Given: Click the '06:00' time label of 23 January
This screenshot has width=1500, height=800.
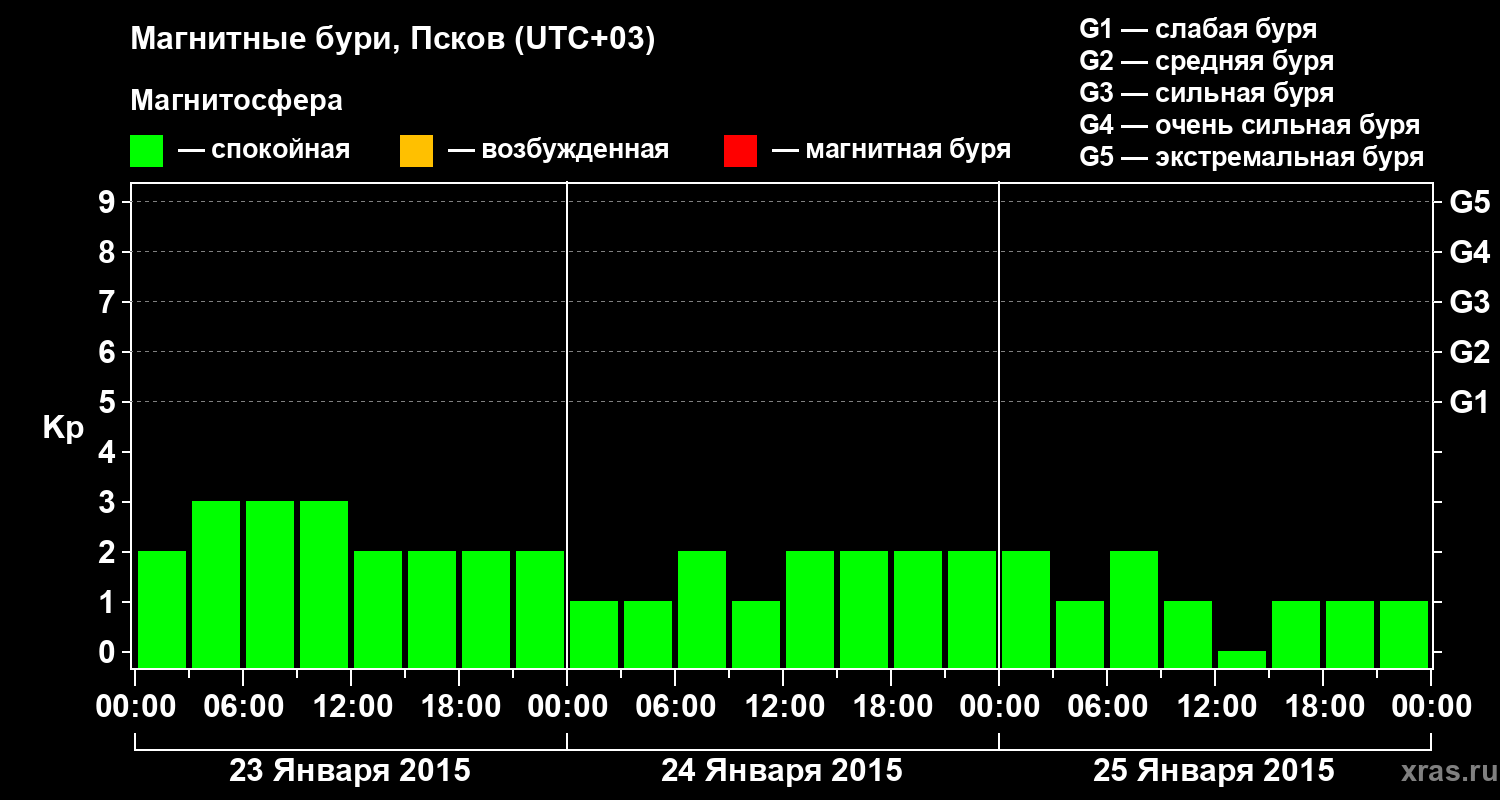Looking at the screenshot, I should (x=243, y=707).
